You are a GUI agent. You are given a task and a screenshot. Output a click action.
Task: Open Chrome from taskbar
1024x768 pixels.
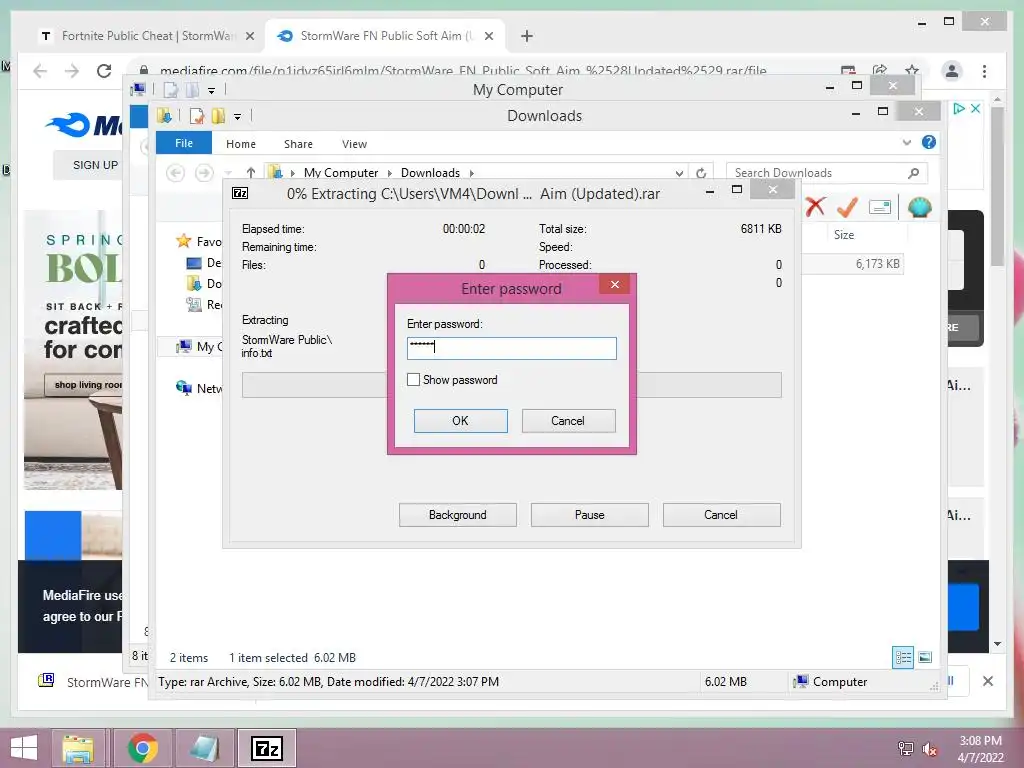pos(142,748)
